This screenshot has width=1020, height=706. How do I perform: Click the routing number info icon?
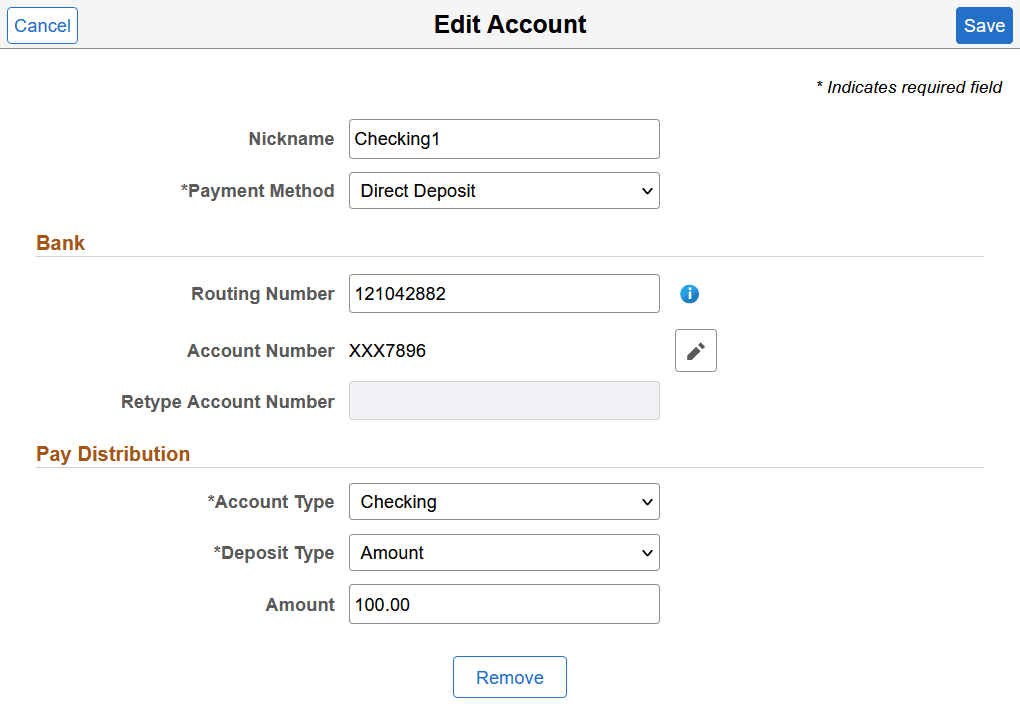689,294
